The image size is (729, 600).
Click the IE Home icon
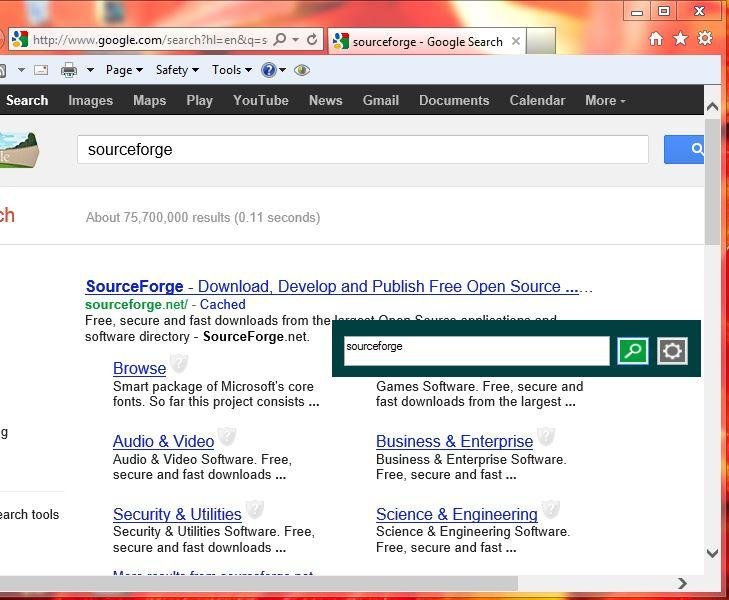pyautogui.click(x=656, y=39)
